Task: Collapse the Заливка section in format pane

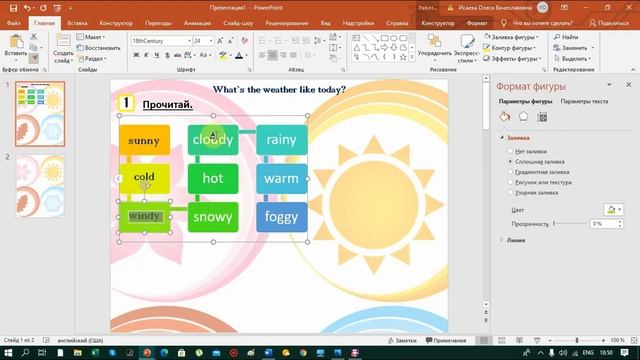Action: [502, 138]
